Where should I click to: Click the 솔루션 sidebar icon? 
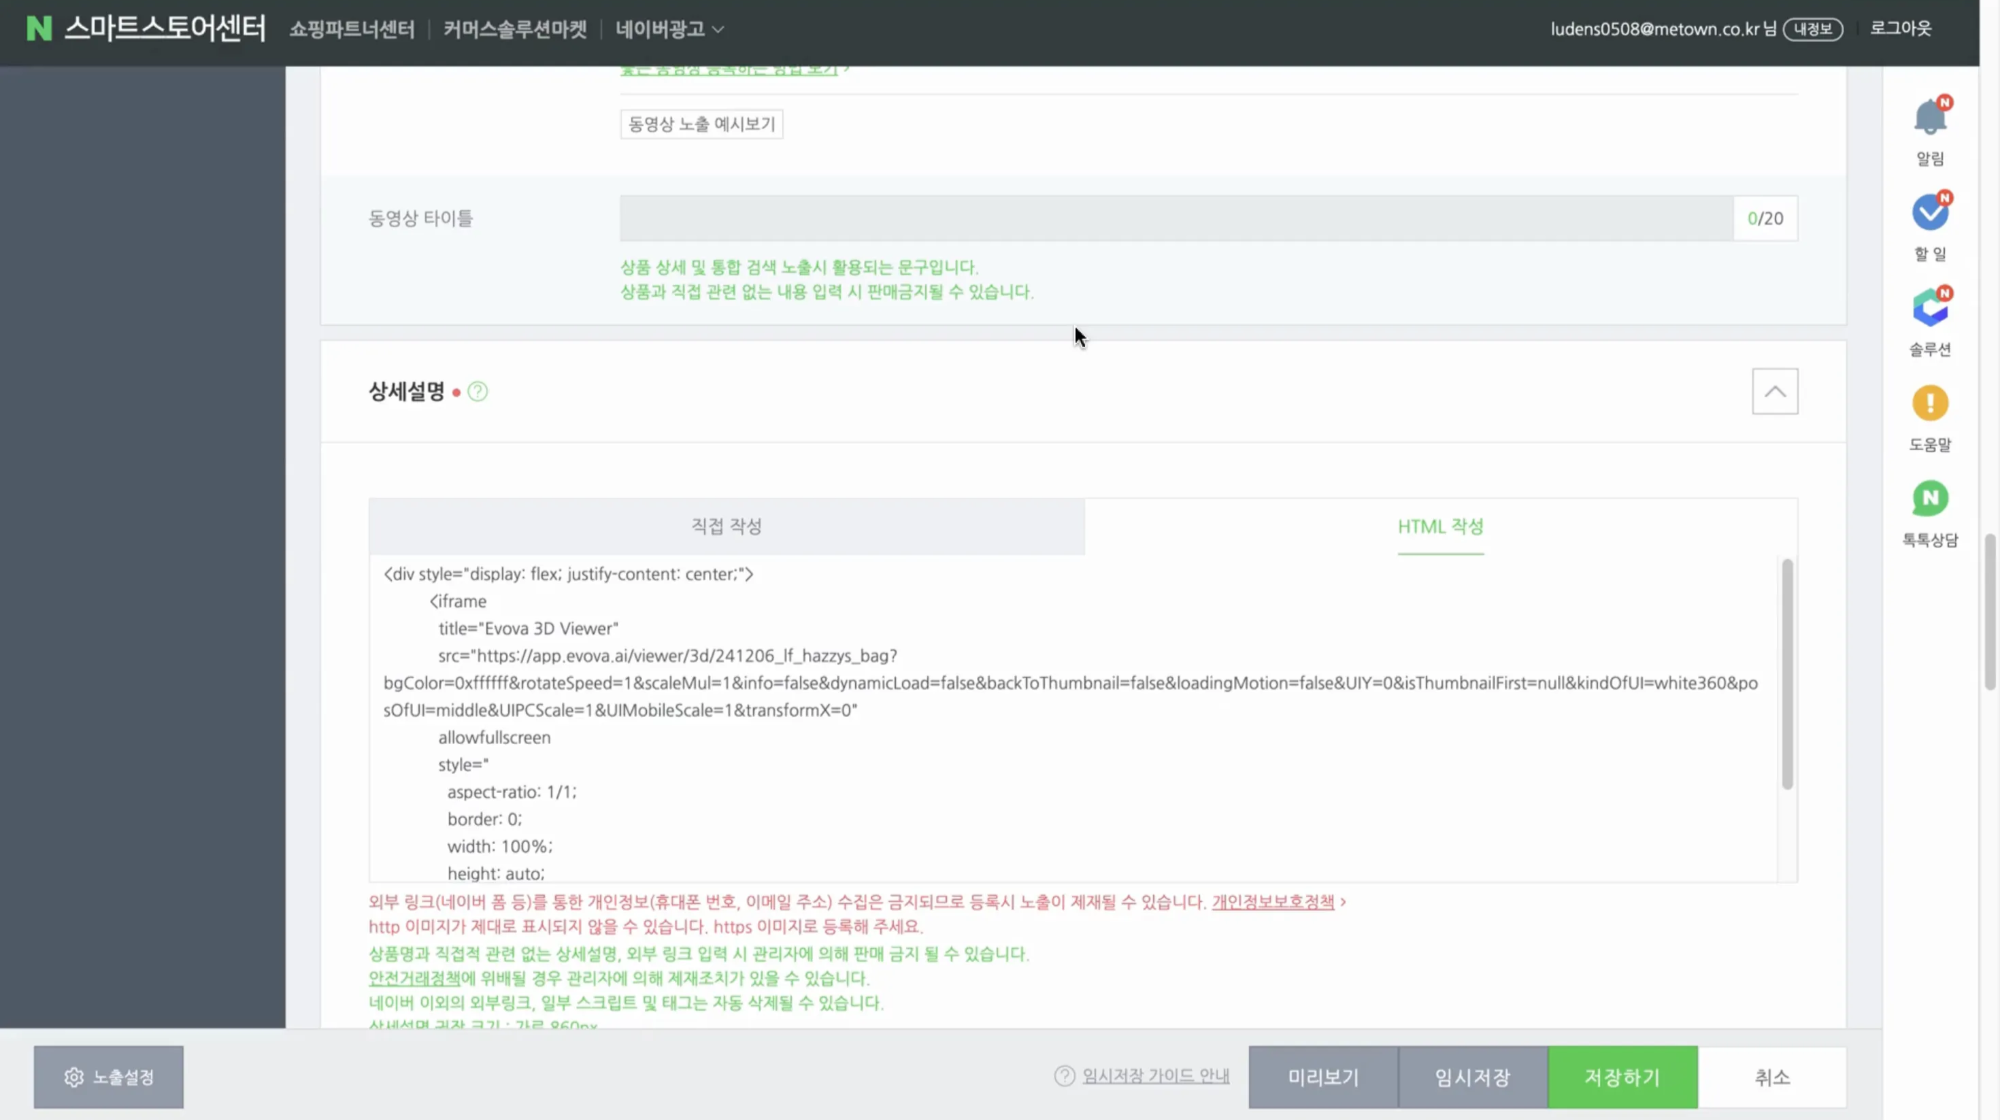[1929, 308]
